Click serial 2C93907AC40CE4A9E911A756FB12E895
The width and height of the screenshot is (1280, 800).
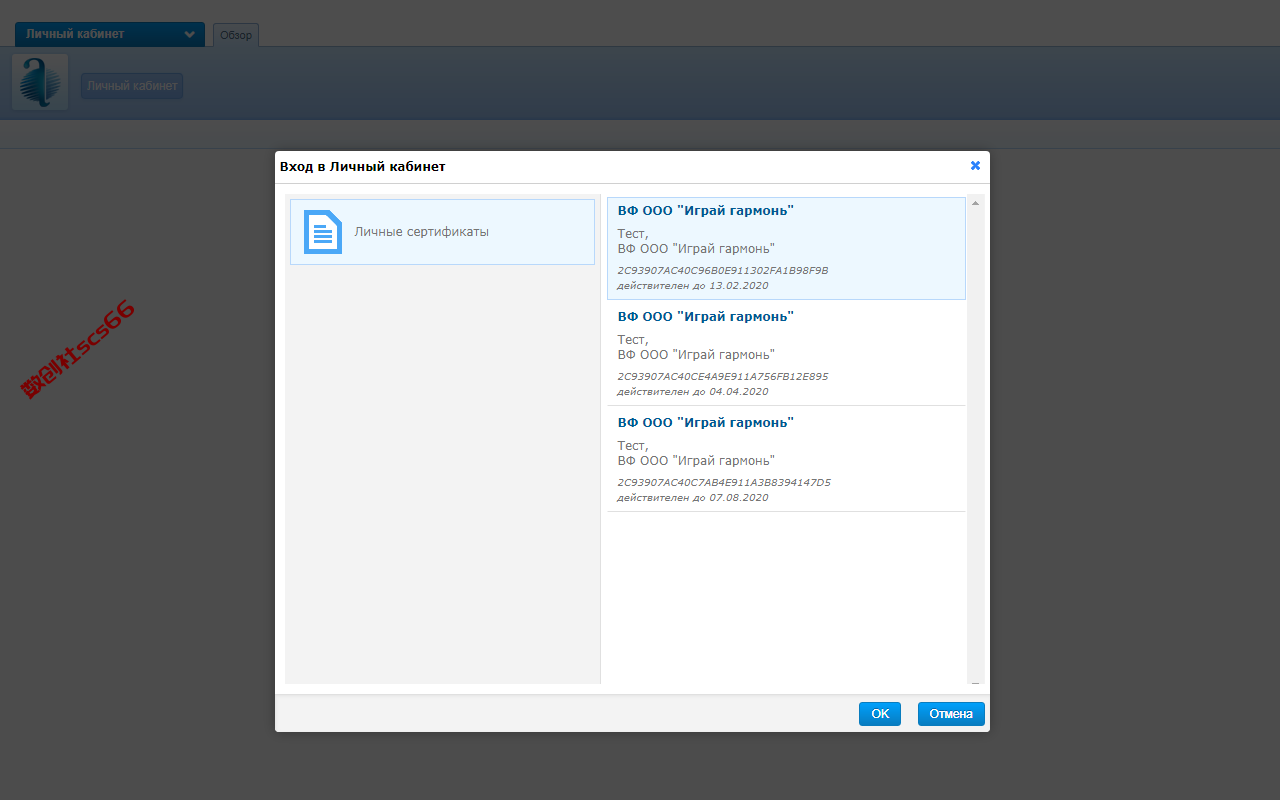tap(723, 376)
